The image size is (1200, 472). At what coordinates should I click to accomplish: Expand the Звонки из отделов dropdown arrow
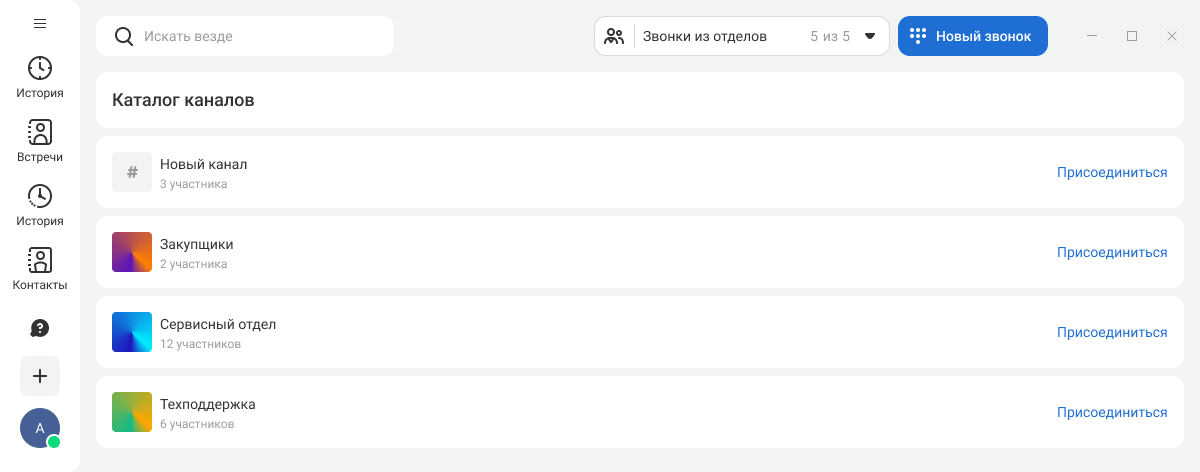point(870,37)
